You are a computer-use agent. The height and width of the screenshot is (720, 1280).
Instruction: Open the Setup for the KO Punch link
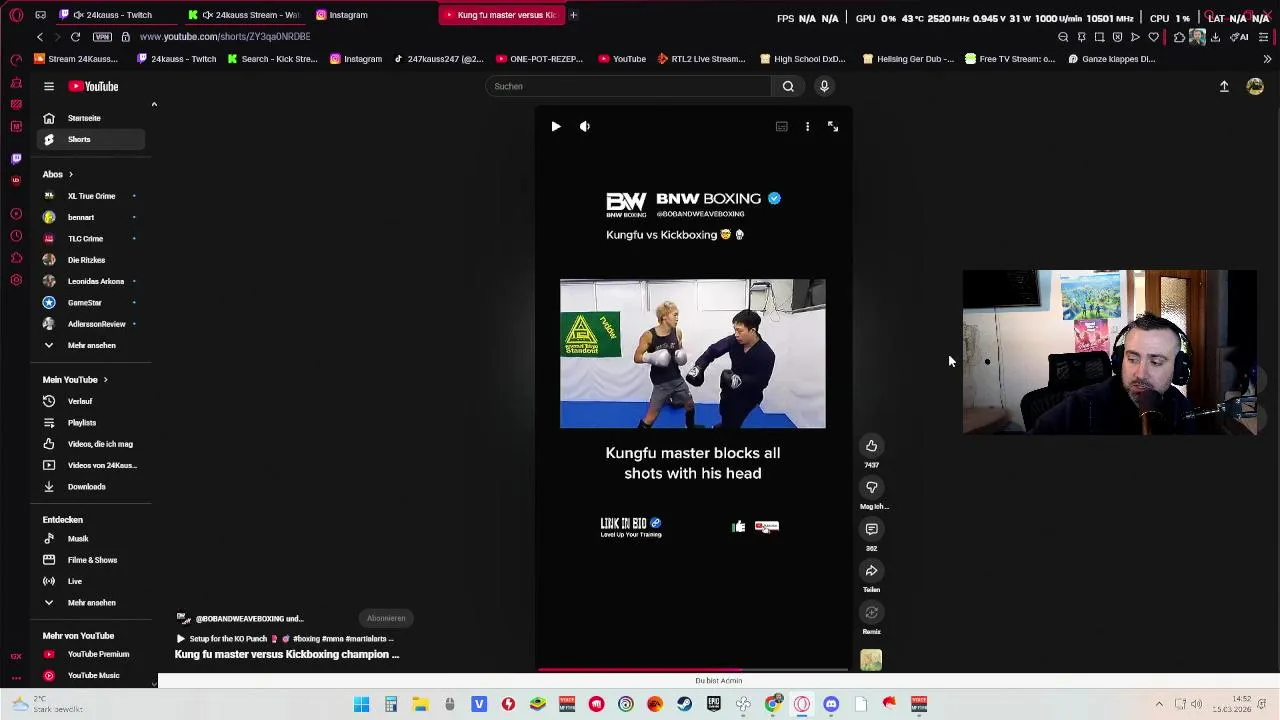(x=285, y=638)
